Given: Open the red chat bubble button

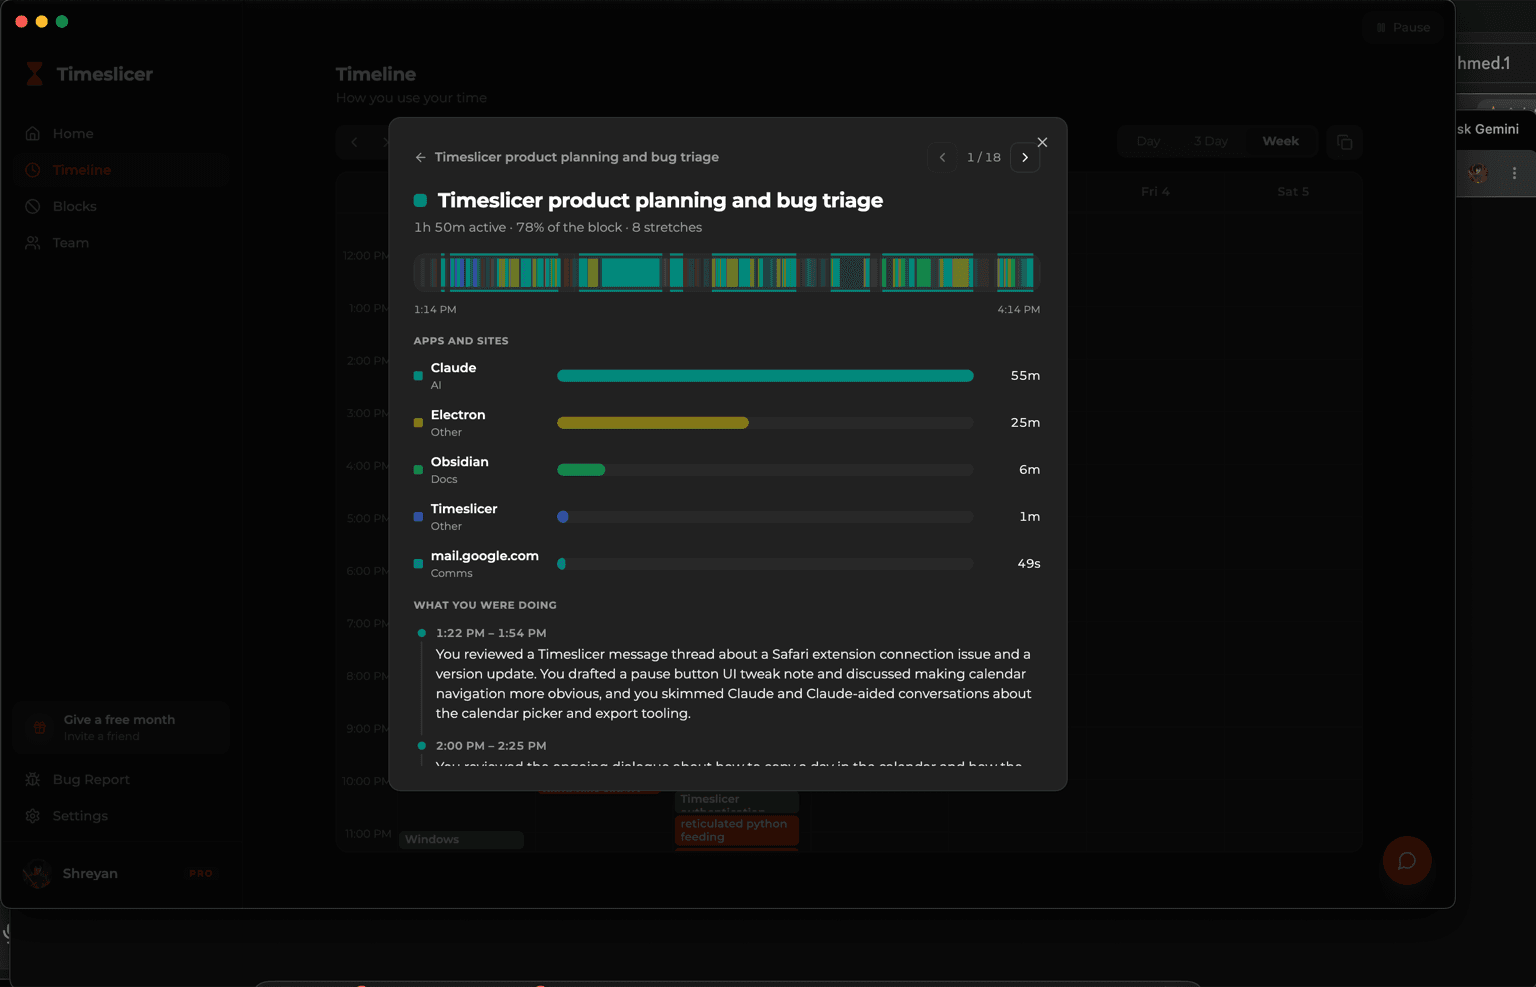Looking at the screenshot, I should pos(1407,861).
